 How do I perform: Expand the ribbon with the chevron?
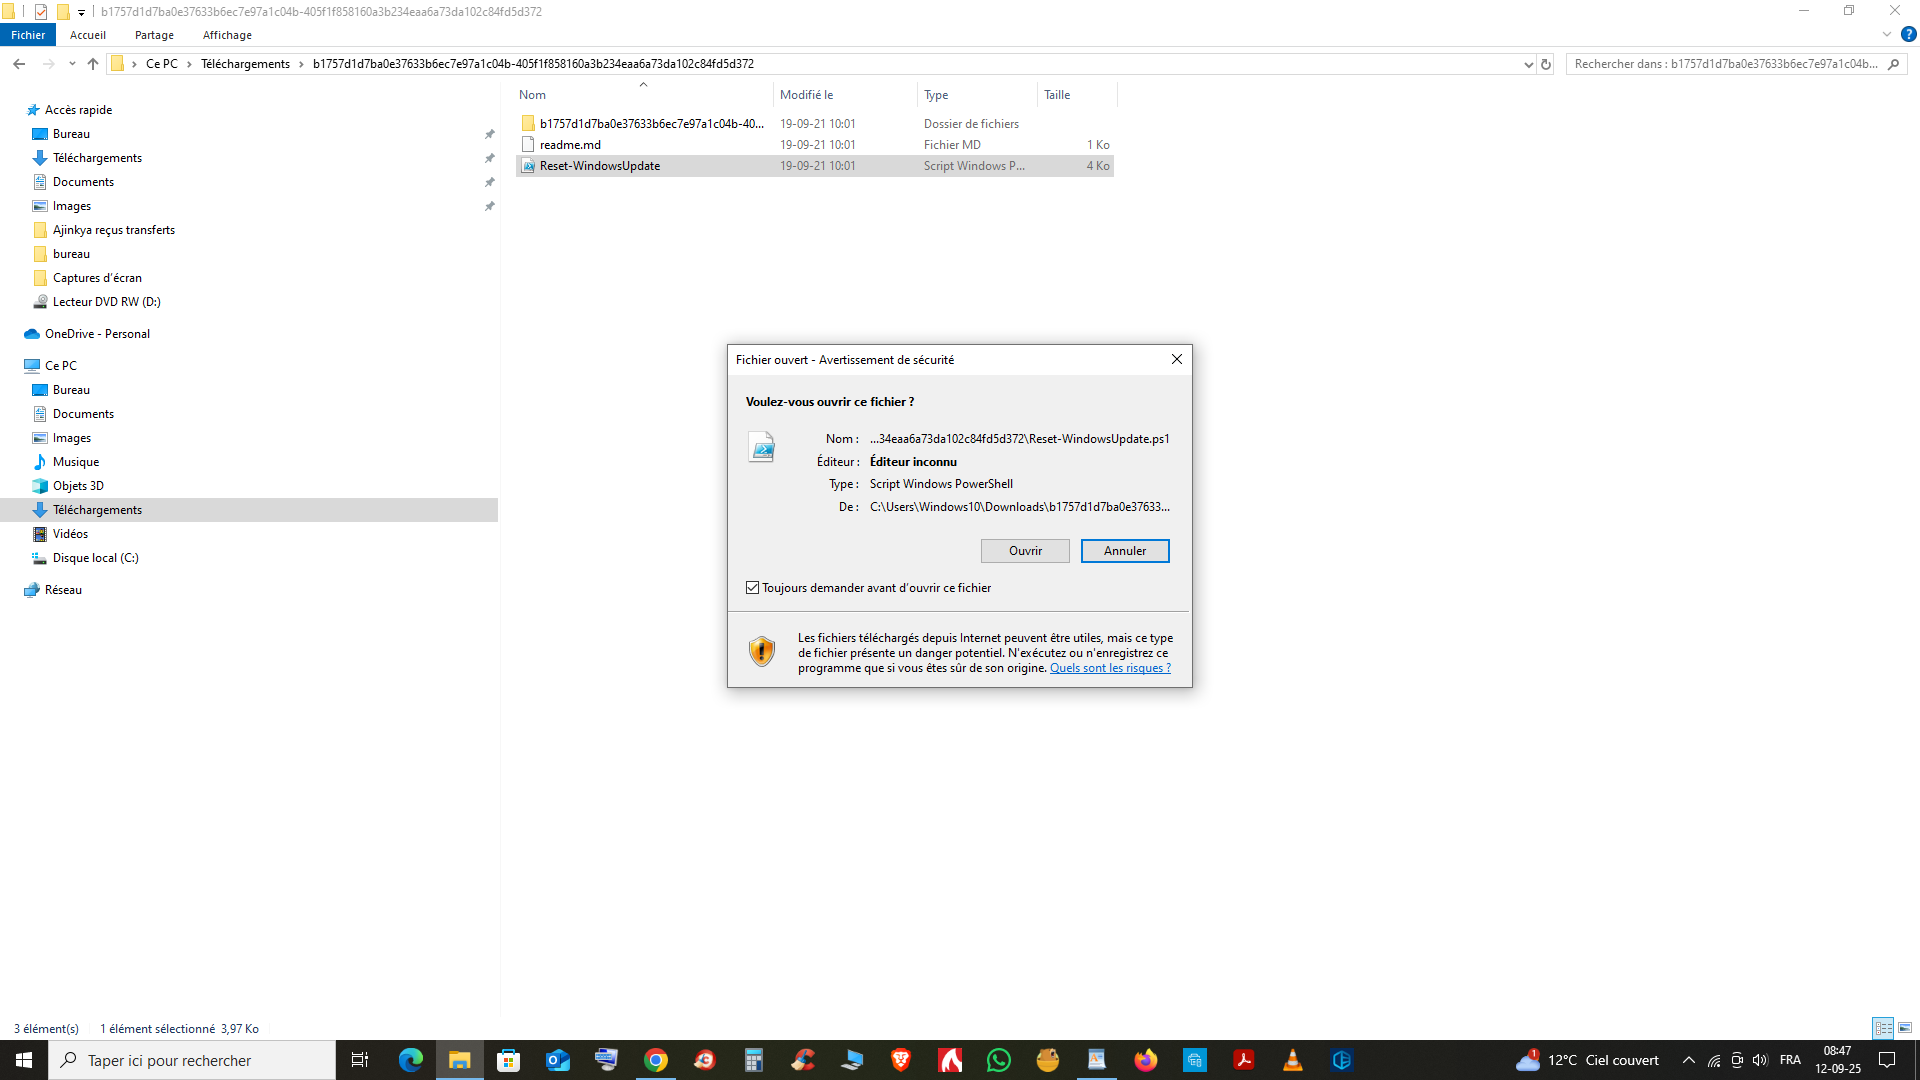[1886, 34]
